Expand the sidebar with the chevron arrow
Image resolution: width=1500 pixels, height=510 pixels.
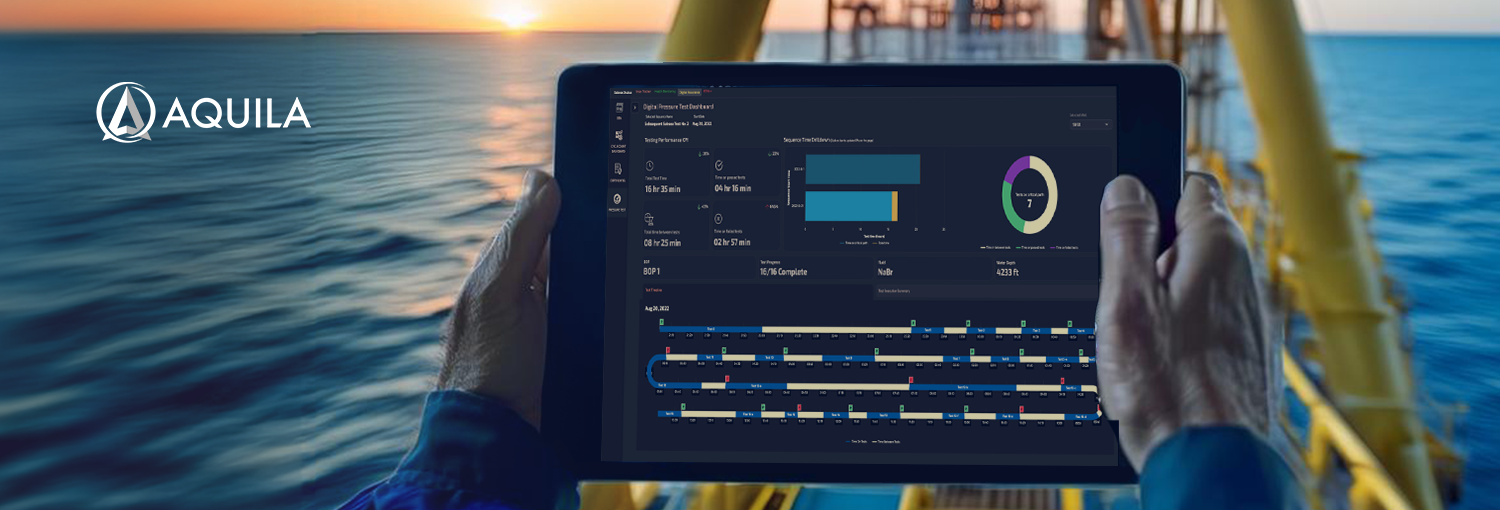(635, 107)
